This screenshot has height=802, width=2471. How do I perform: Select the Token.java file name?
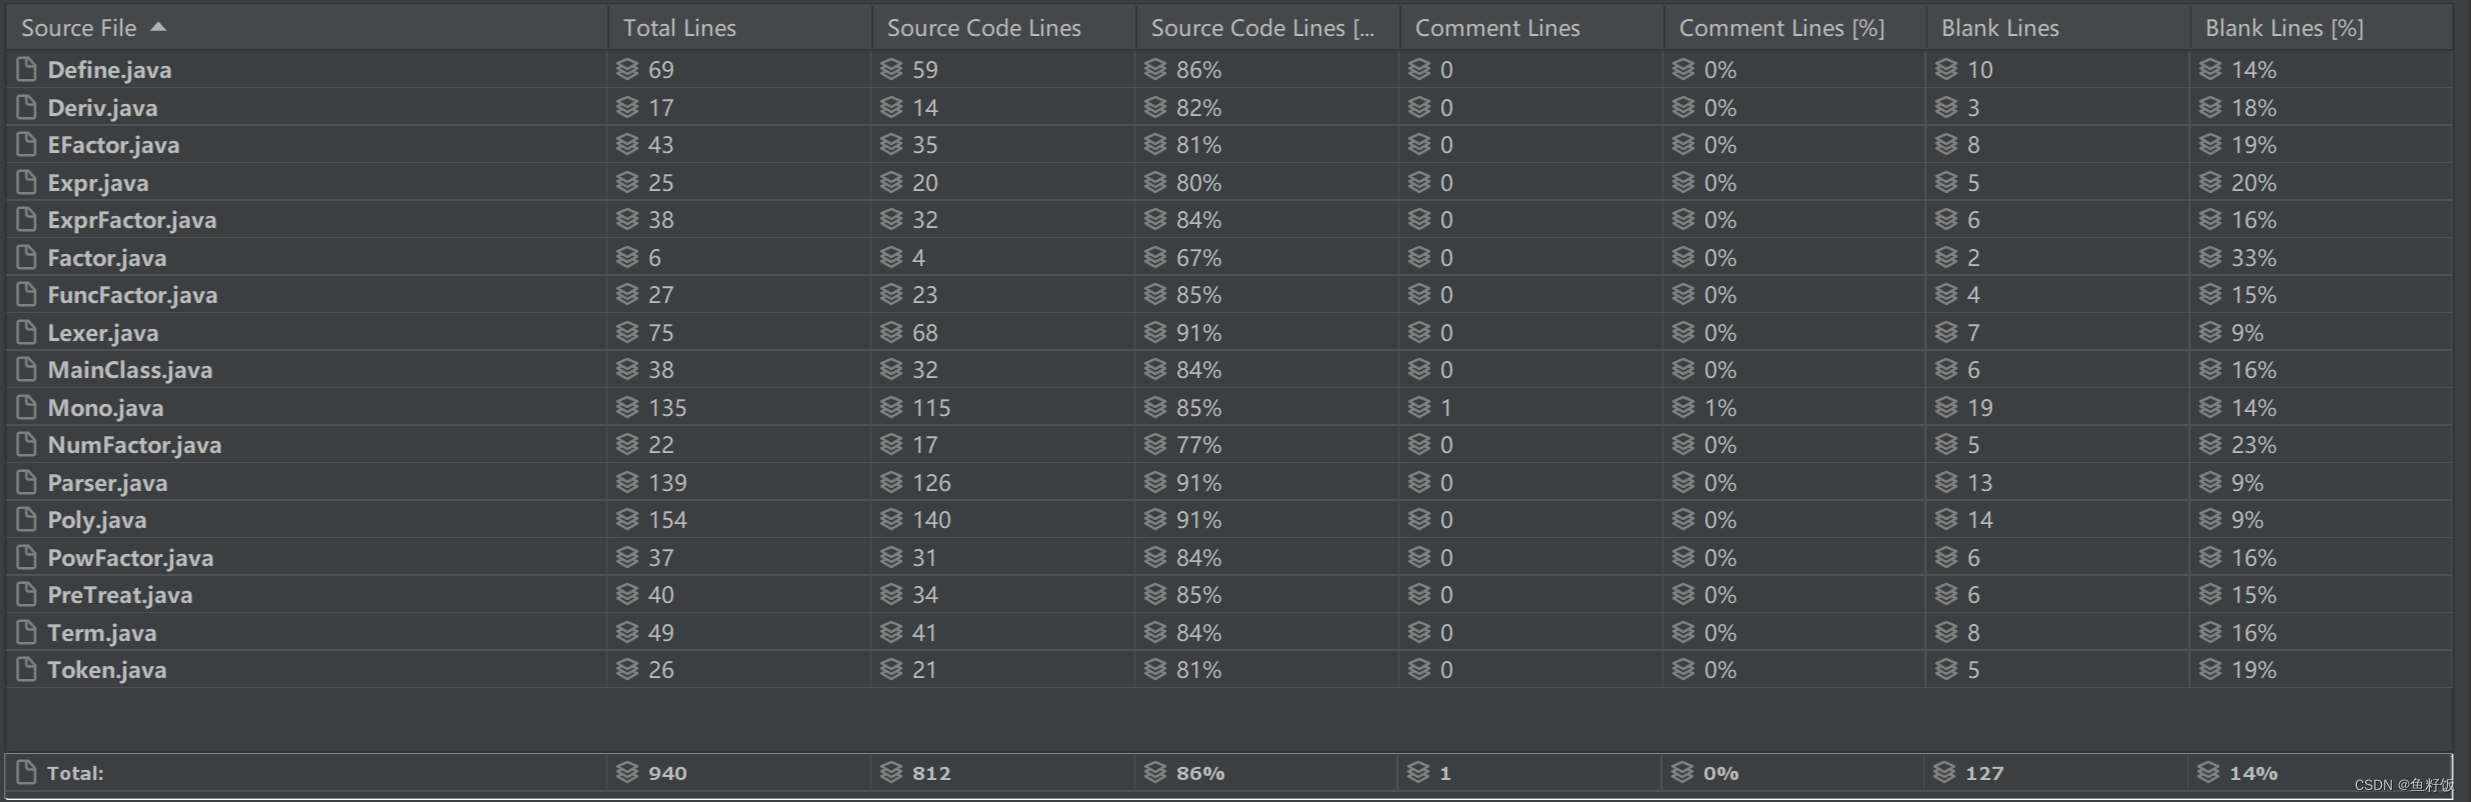point(107,670)
